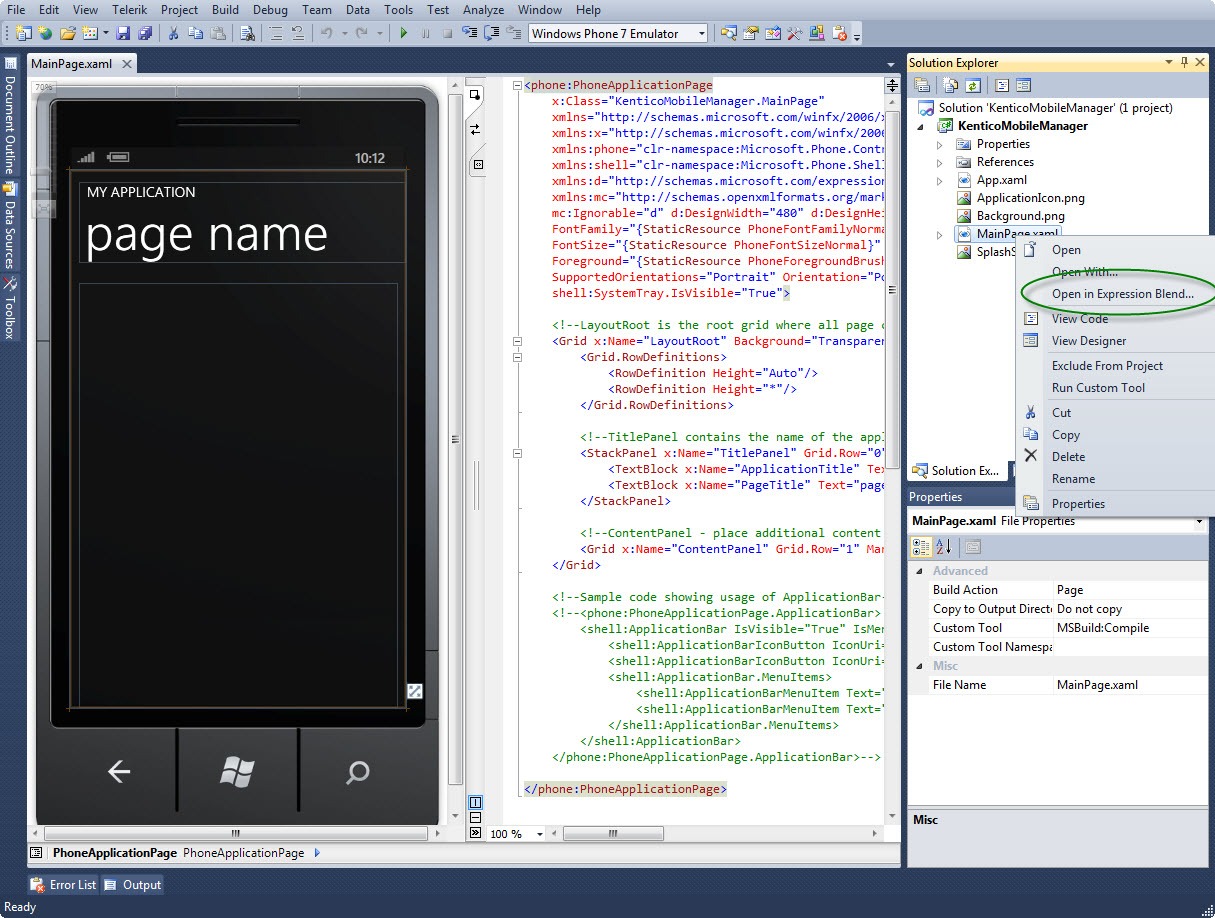The height and width of the screenshot is (918, 1215).
Task: Select the page name title in designer
Action: click(x=207, y=235)
